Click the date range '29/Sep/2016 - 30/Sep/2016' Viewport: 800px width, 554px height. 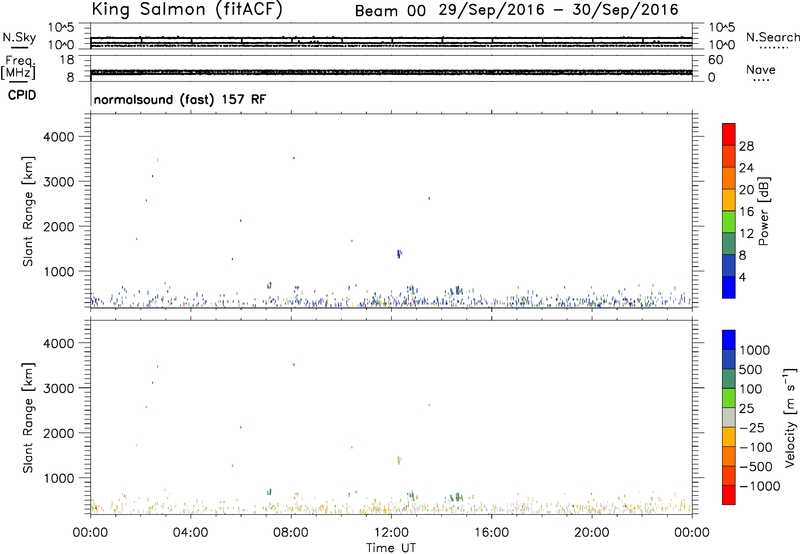559,10
